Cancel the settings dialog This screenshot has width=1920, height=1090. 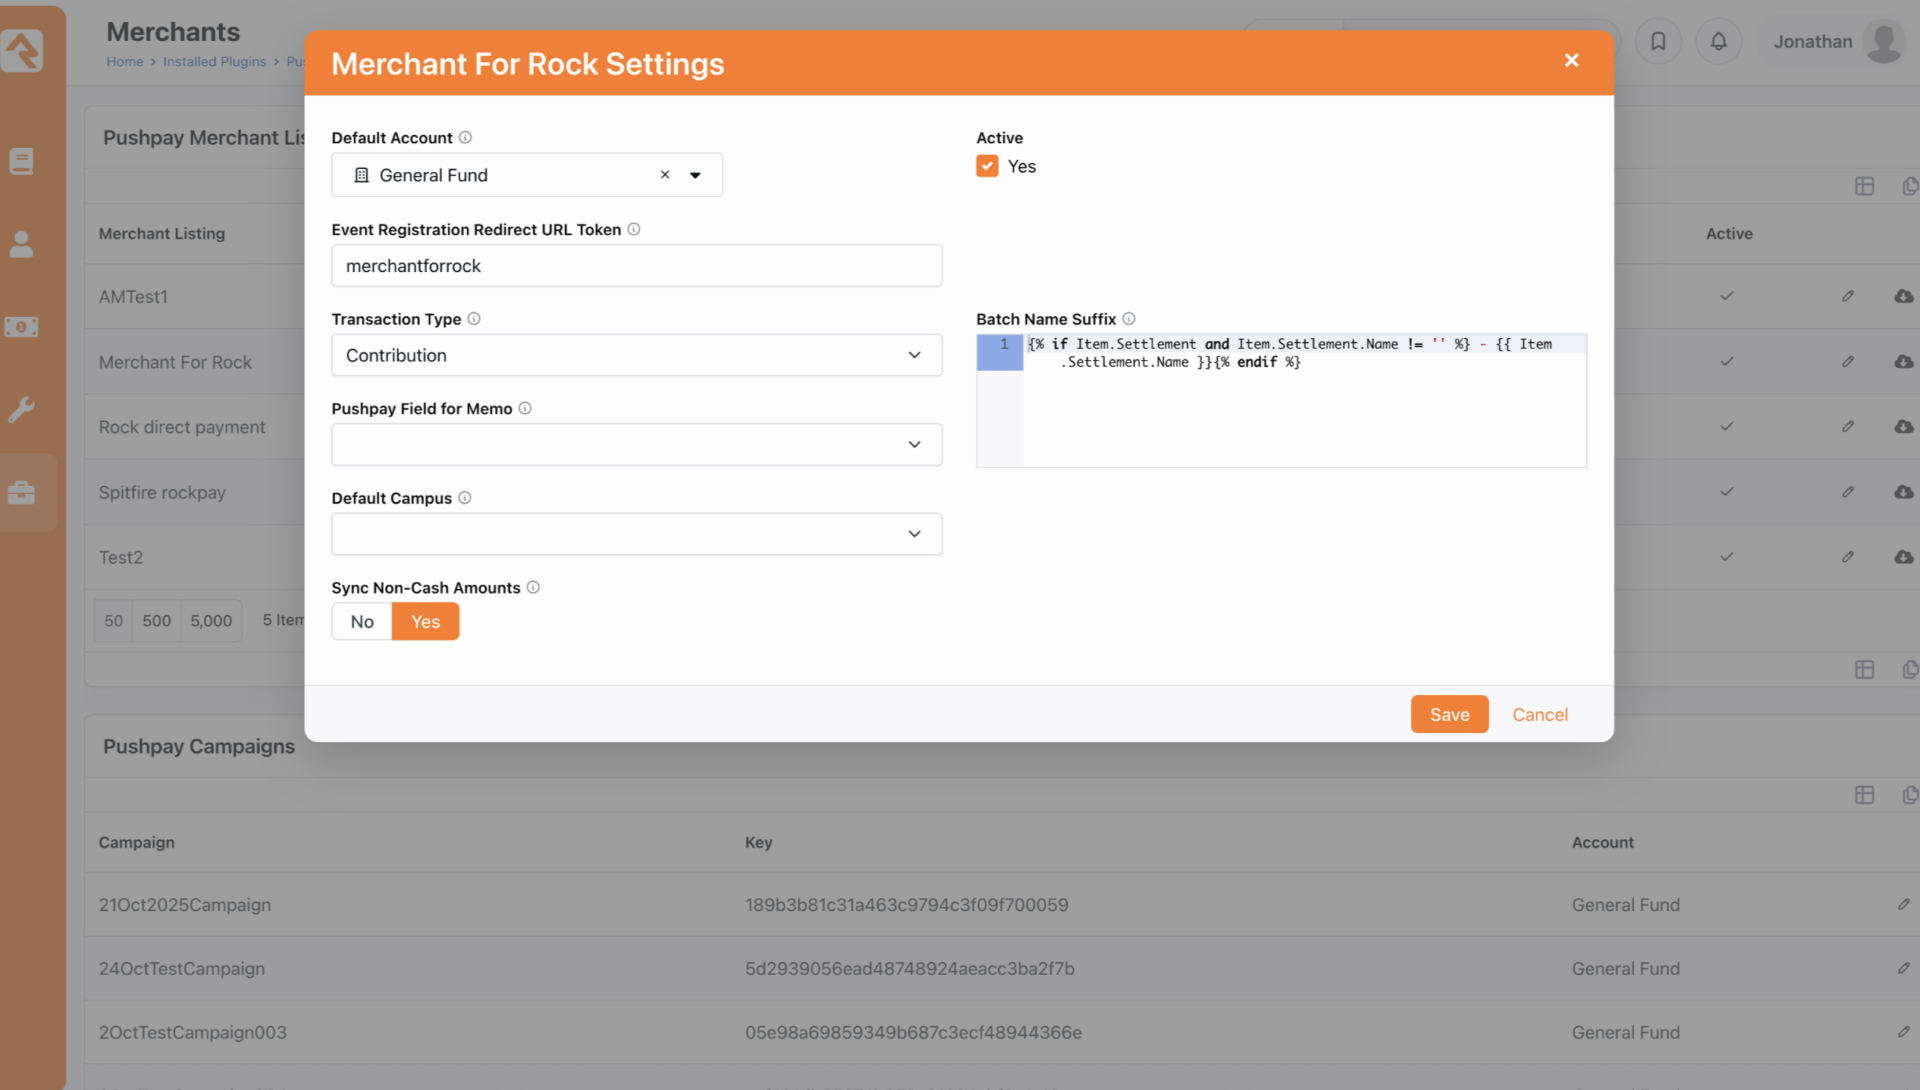(x=1540, y=714)
